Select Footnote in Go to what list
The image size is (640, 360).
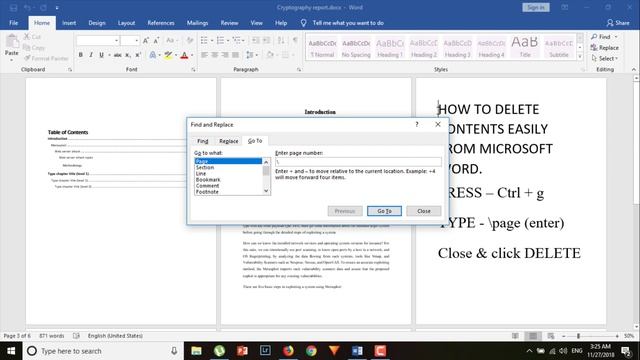click(x=228, y=192)
